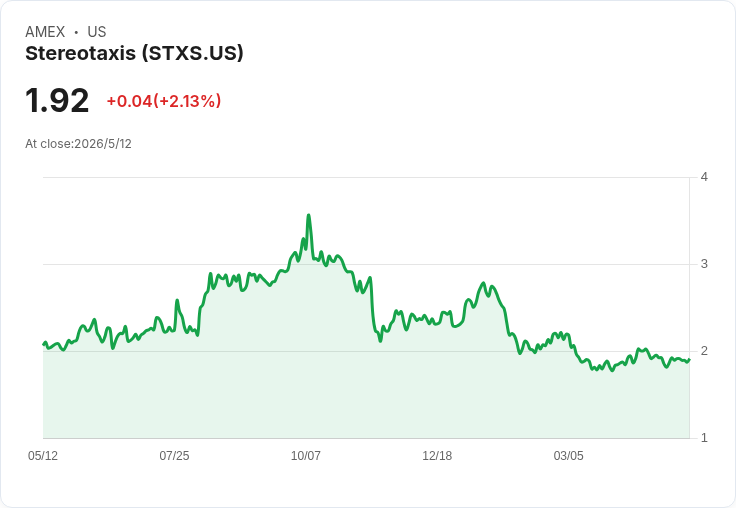
Task: Click the AMEX exchange label
Action: point(45,32)
